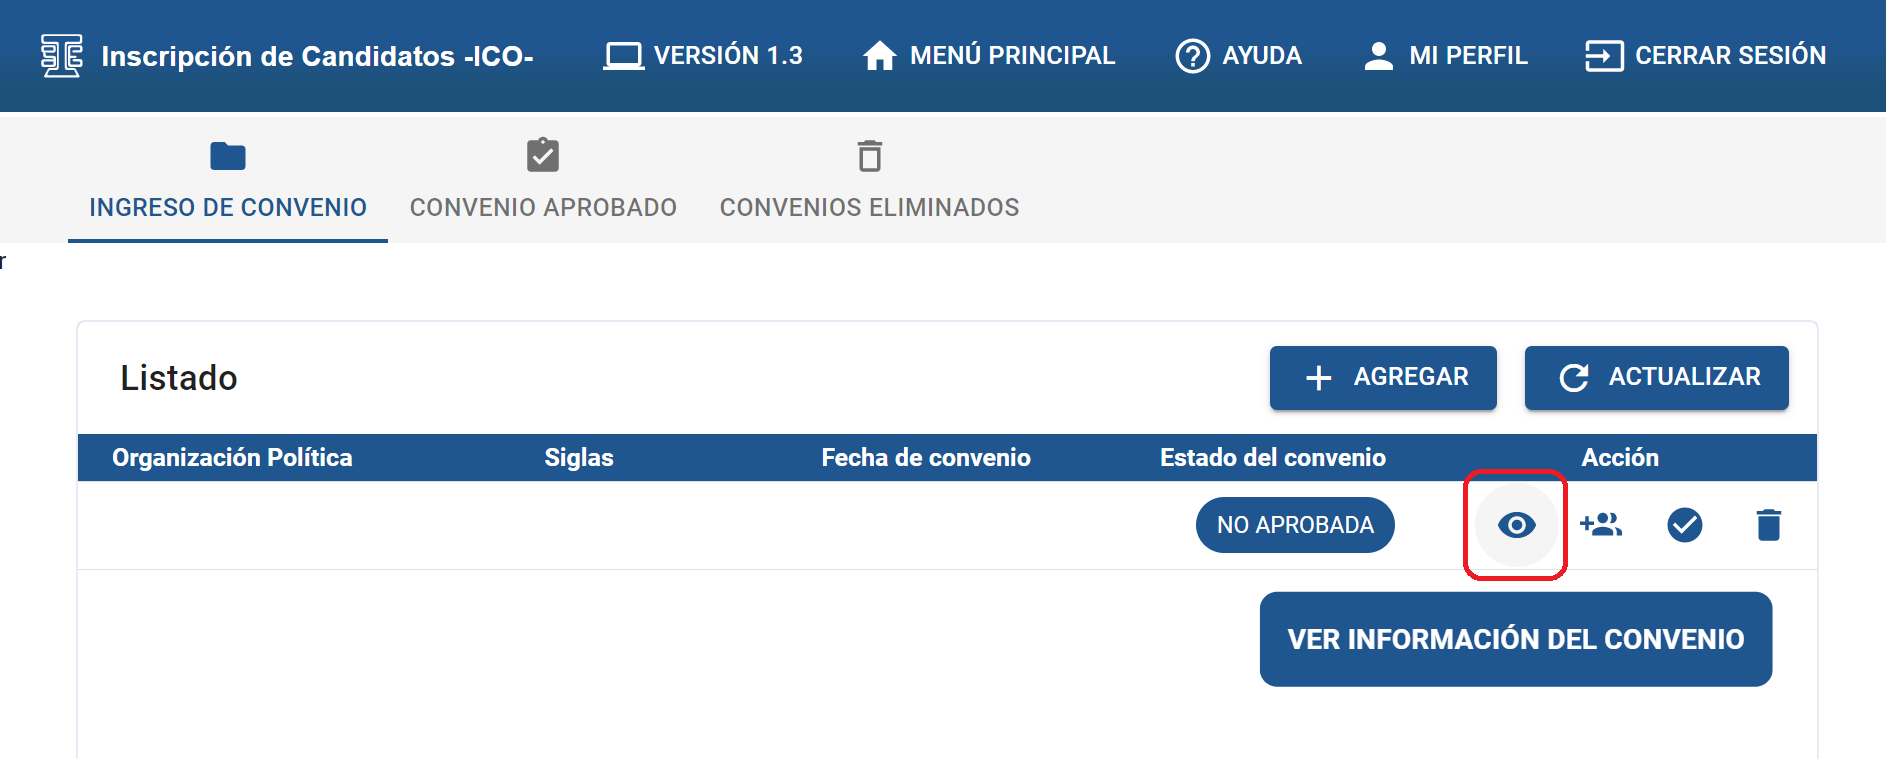The height and width of the screenshot is (759, 1886).
Task: Click the eye icon to view the convenio
Action: tap(1516, 525)
